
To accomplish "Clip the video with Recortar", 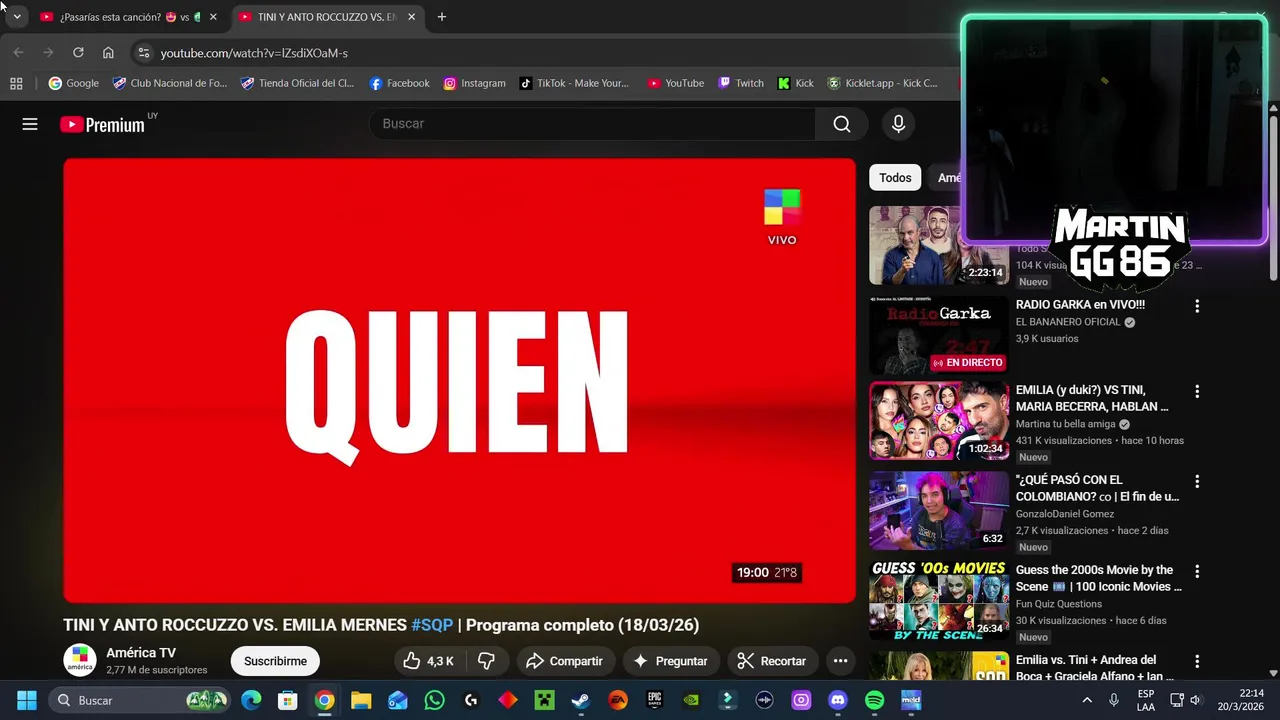I will point(771,661).
